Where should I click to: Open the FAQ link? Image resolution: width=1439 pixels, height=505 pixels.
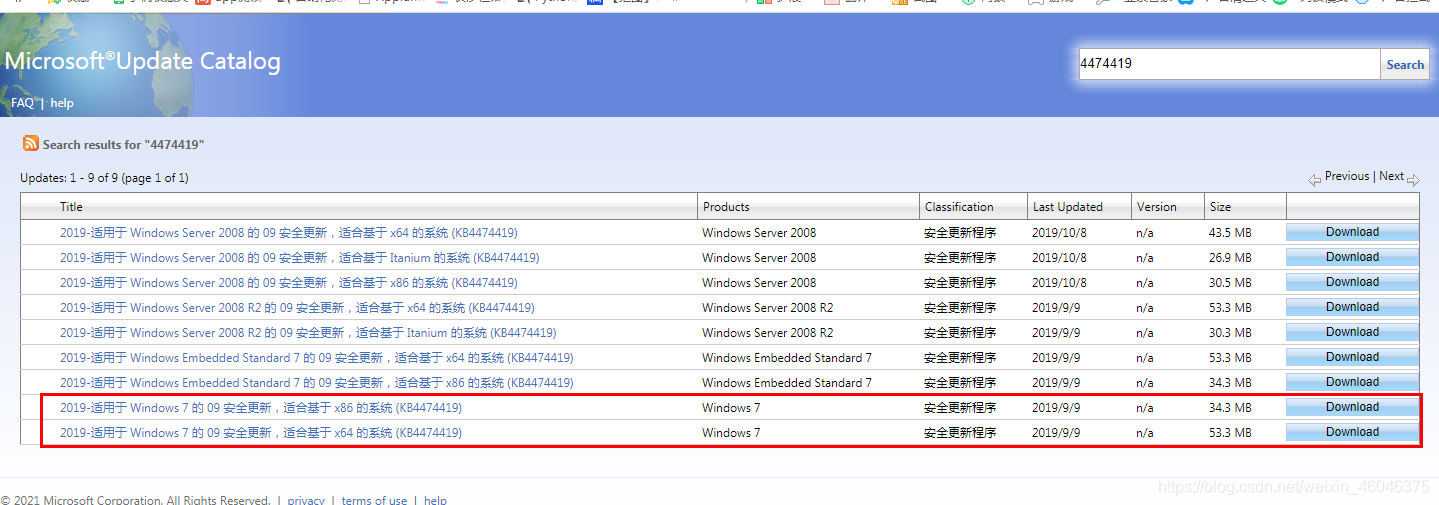click(22, 103)
